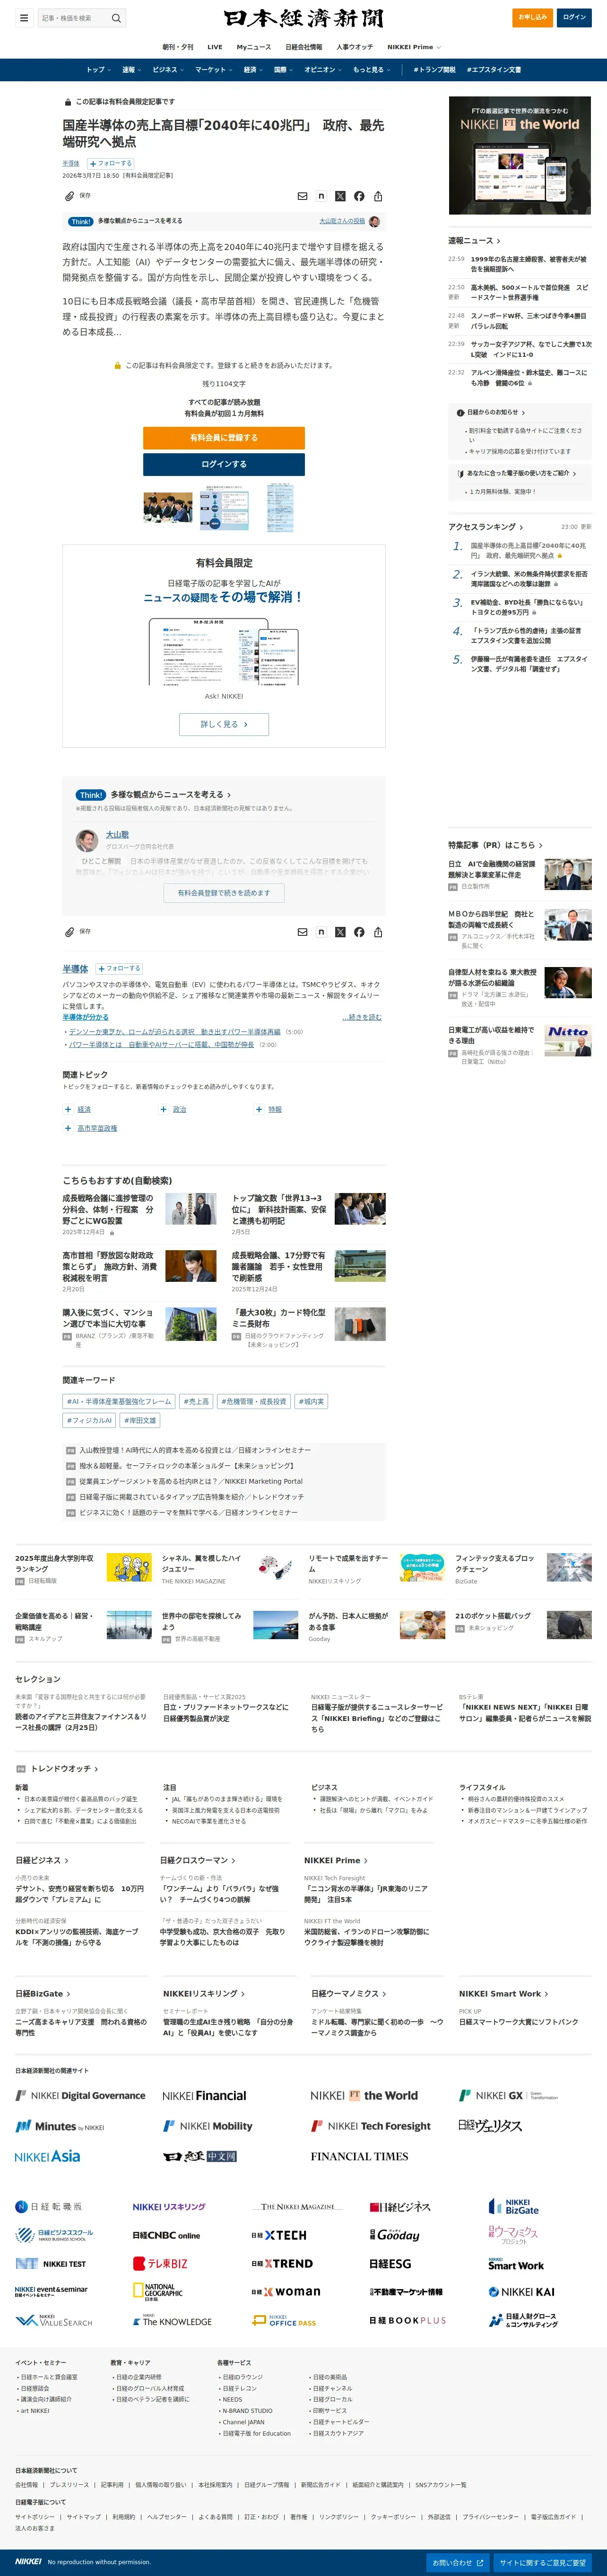Follow 半導体 tag under the headline
The height and width of the screenshot is (2576, 607).
point(110,163)
